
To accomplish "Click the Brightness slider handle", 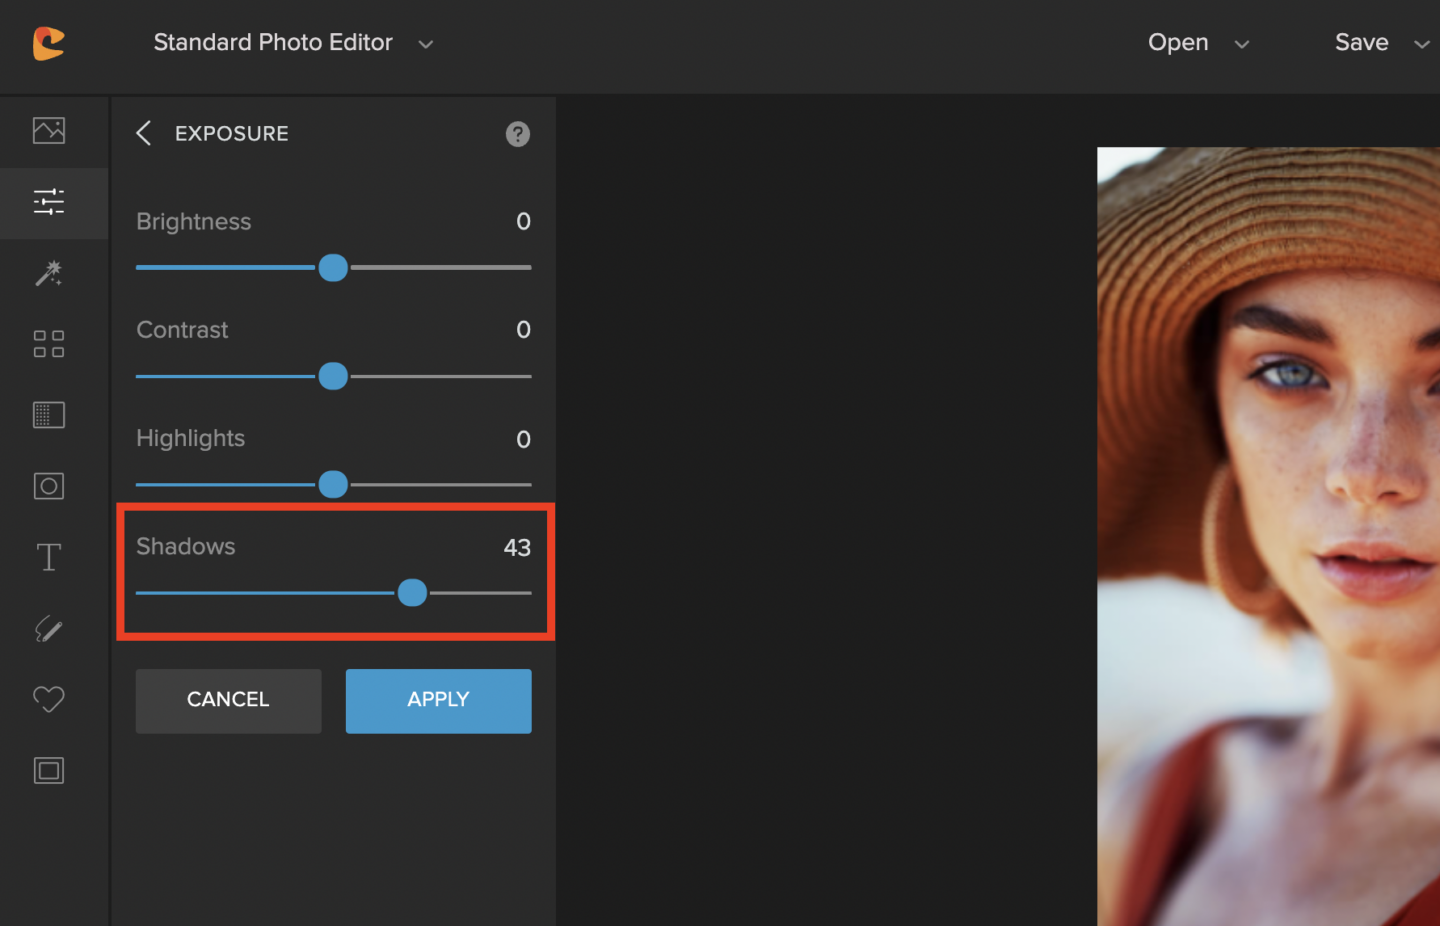I will (x=333, y=268).
